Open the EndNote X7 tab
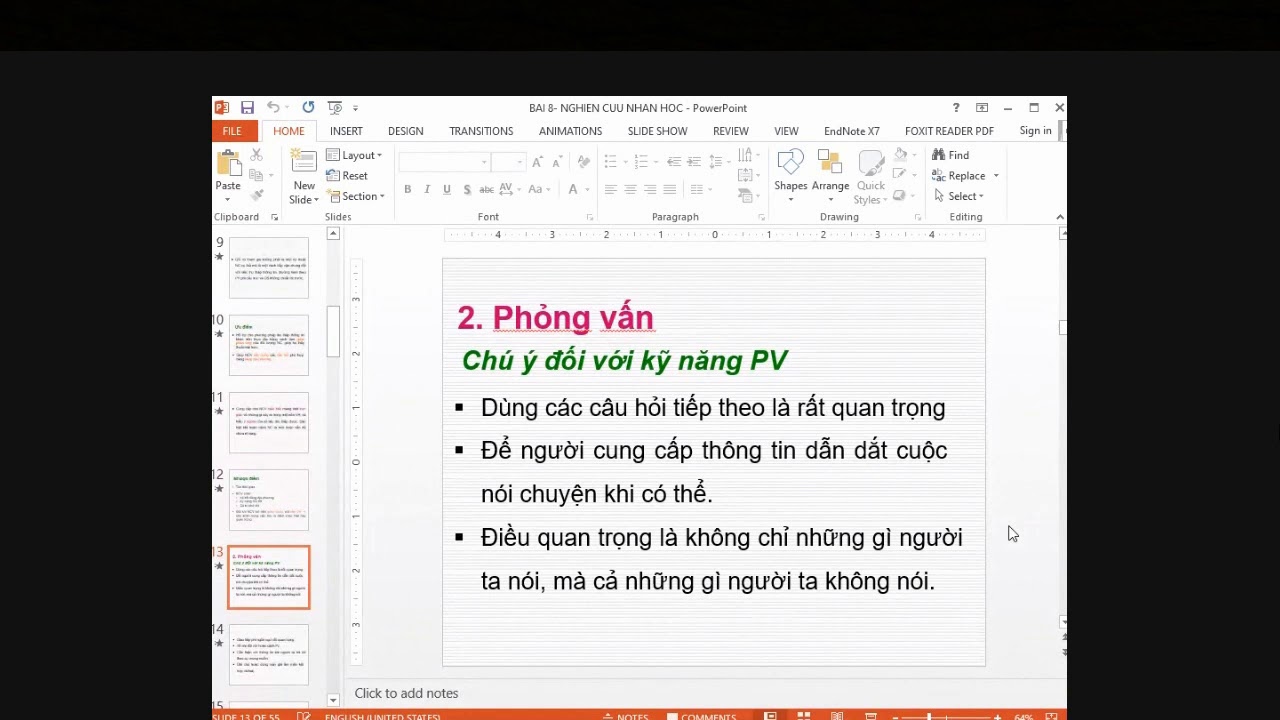 851,131
